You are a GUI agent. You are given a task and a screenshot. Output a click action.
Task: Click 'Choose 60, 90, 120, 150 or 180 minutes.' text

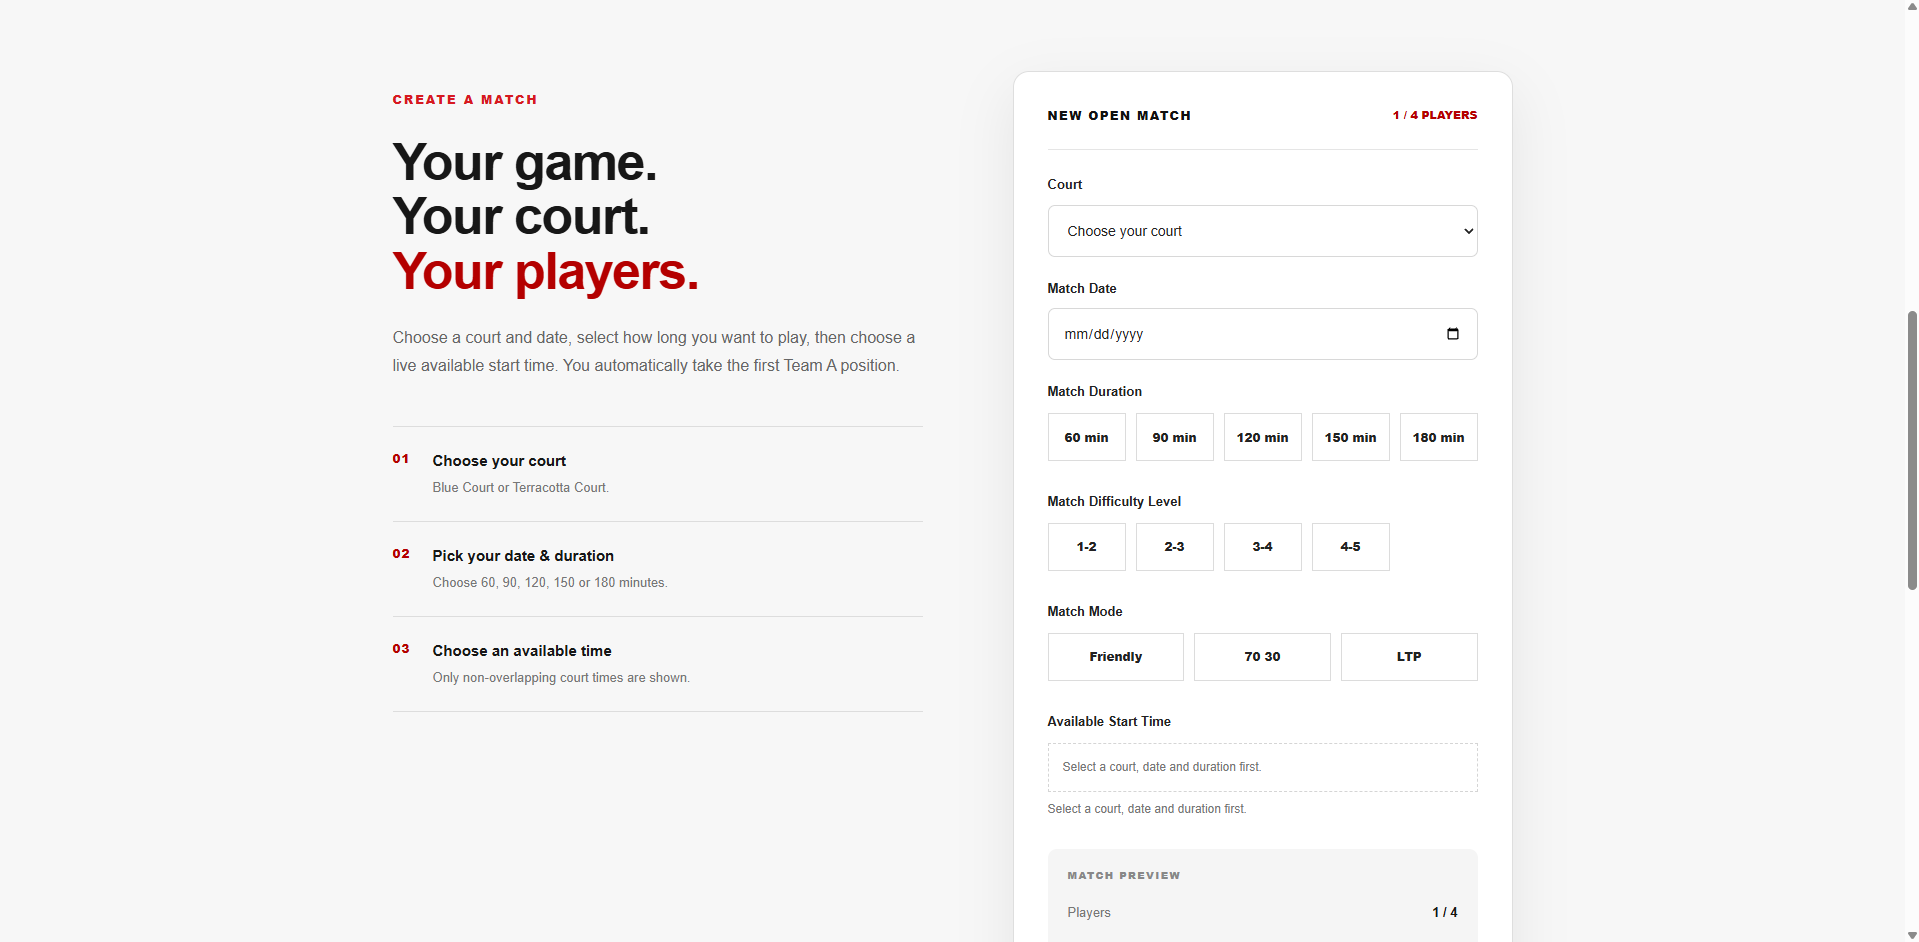(x=549, y=583)
